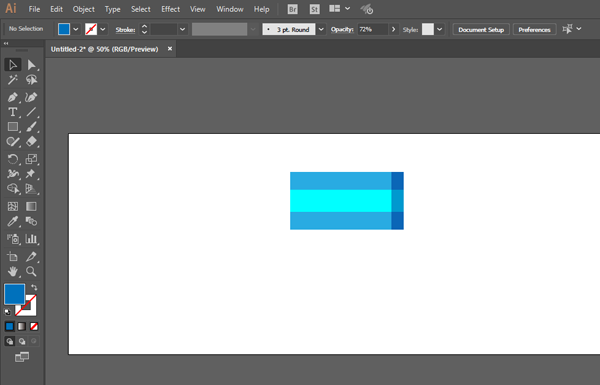Activate the Zoom tool

[31, 271]
